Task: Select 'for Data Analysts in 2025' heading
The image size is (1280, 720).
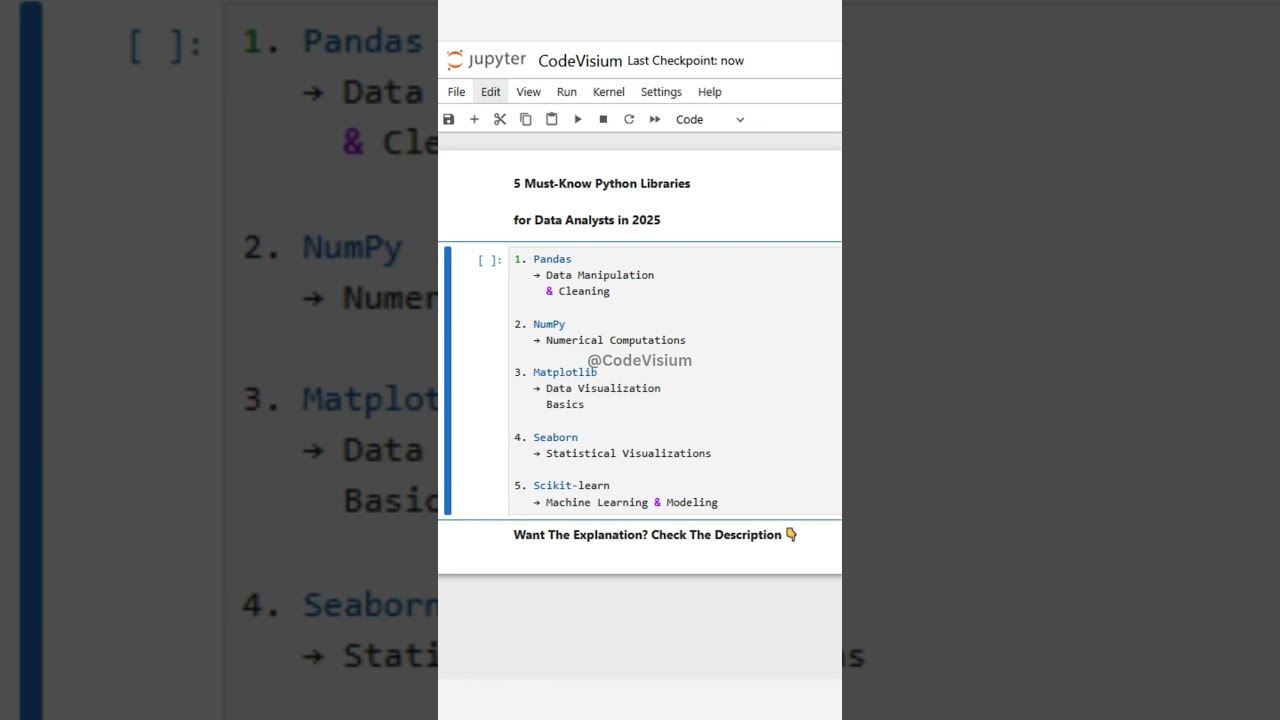Action: coord(587,220)
